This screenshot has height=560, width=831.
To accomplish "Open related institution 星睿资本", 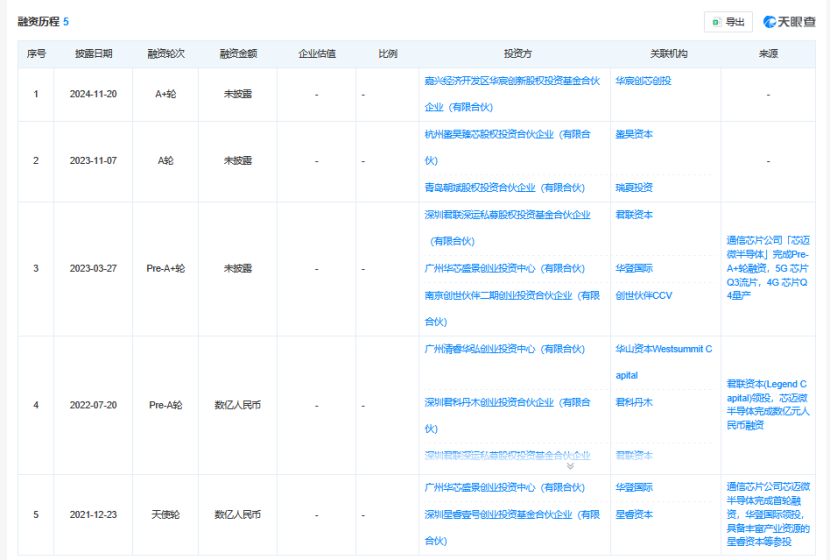I will click(x=634, y=514).
